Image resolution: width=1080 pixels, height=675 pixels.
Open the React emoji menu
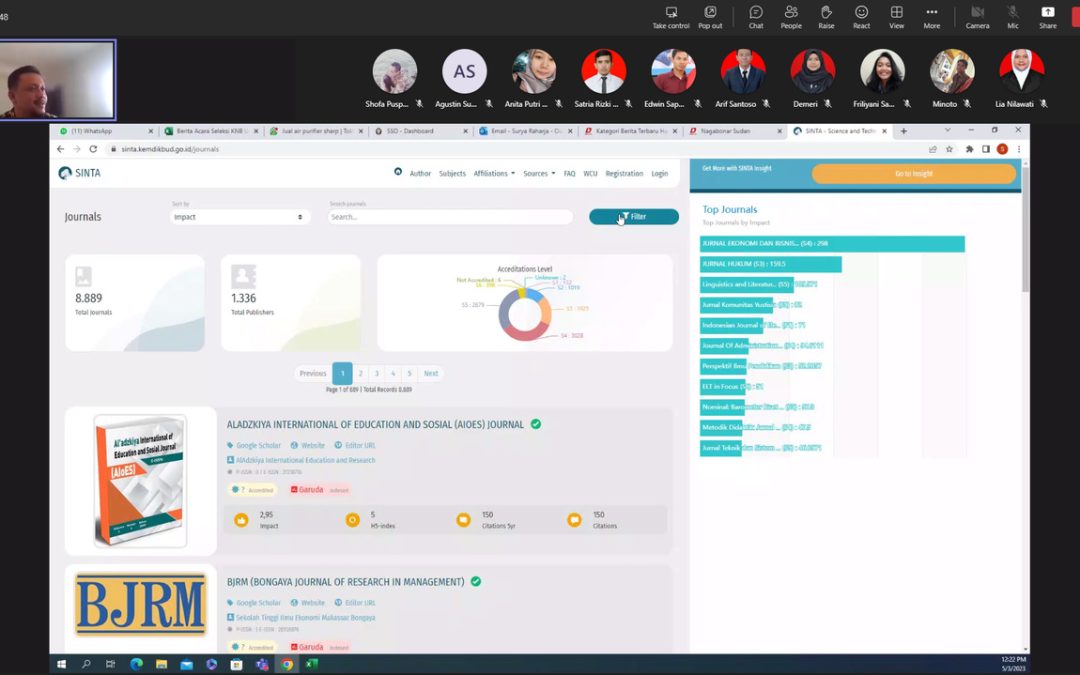(x=861, y=17)
